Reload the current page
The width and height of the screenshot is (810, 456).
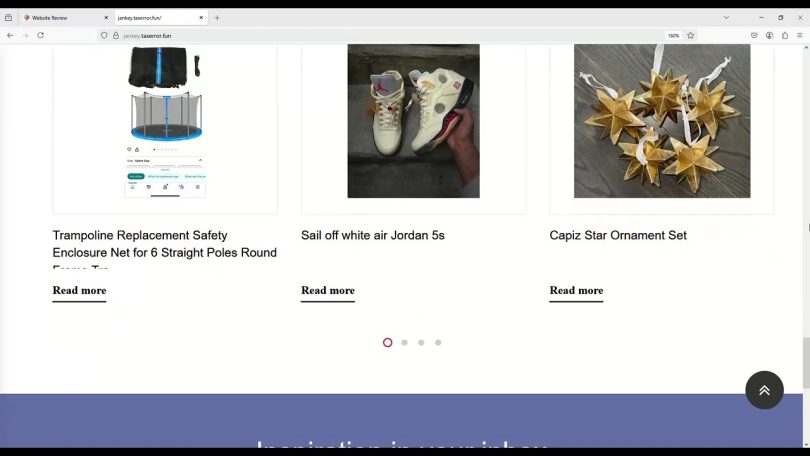coord(40,36)
